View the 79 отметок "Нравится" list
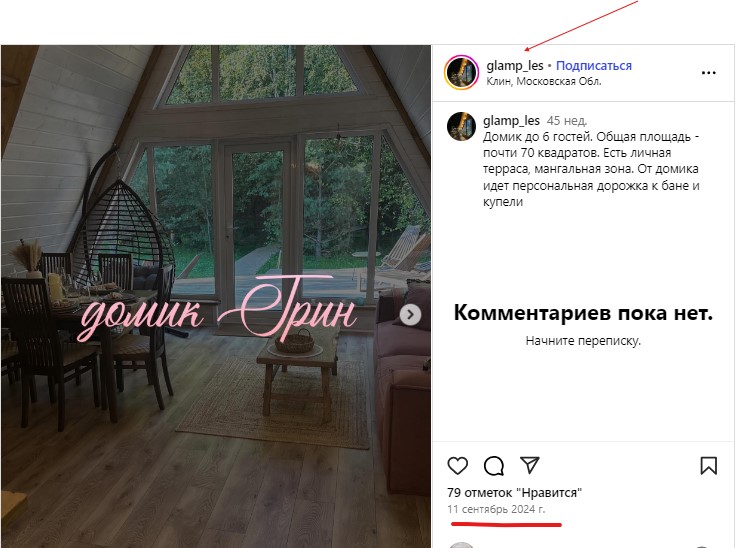 point(514,493)
